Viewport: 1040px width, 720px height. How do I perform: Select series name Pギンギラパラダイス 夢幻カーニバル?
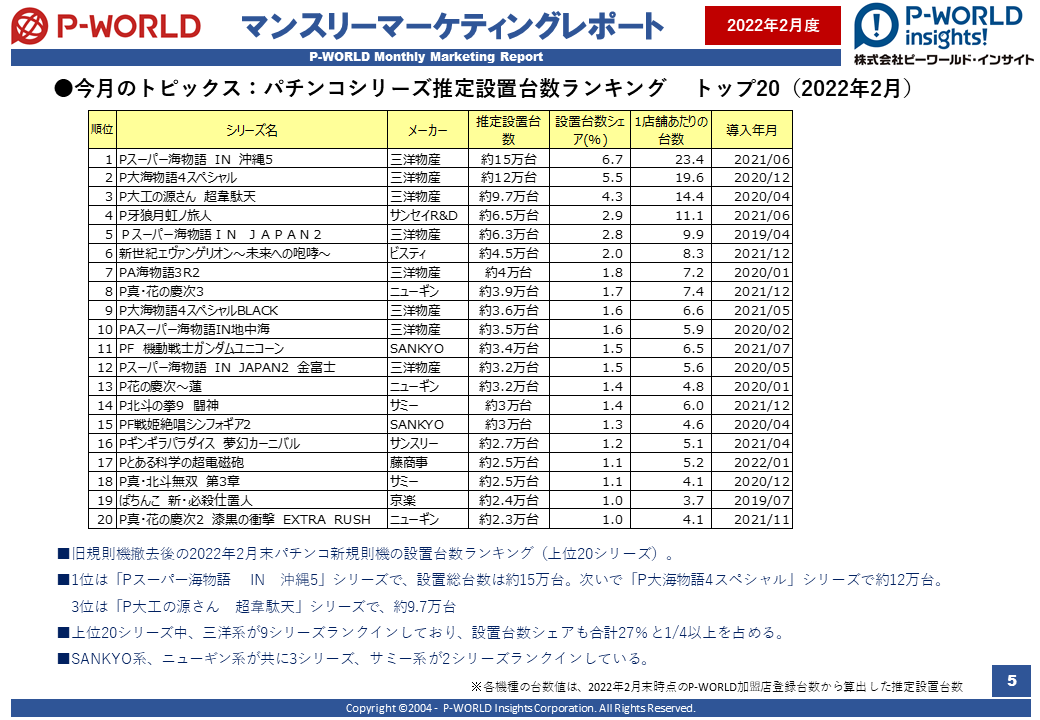click(x=209, y=444)
